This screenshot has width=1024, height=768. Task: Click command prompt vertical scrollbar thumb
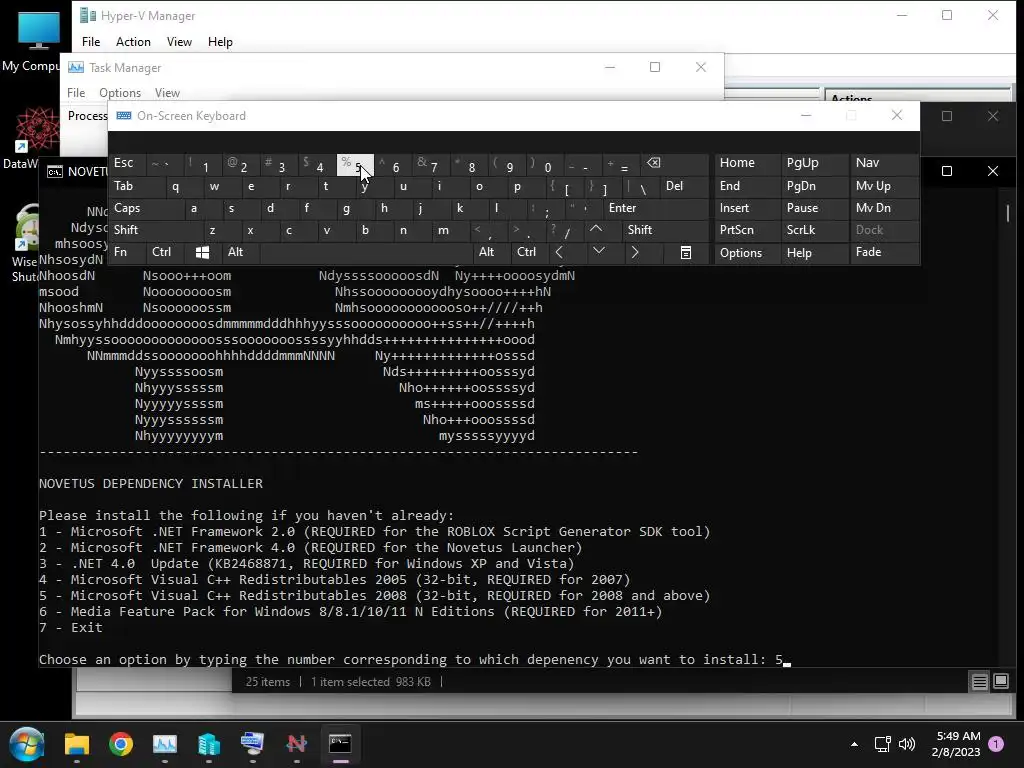[x=1008, y=213]
